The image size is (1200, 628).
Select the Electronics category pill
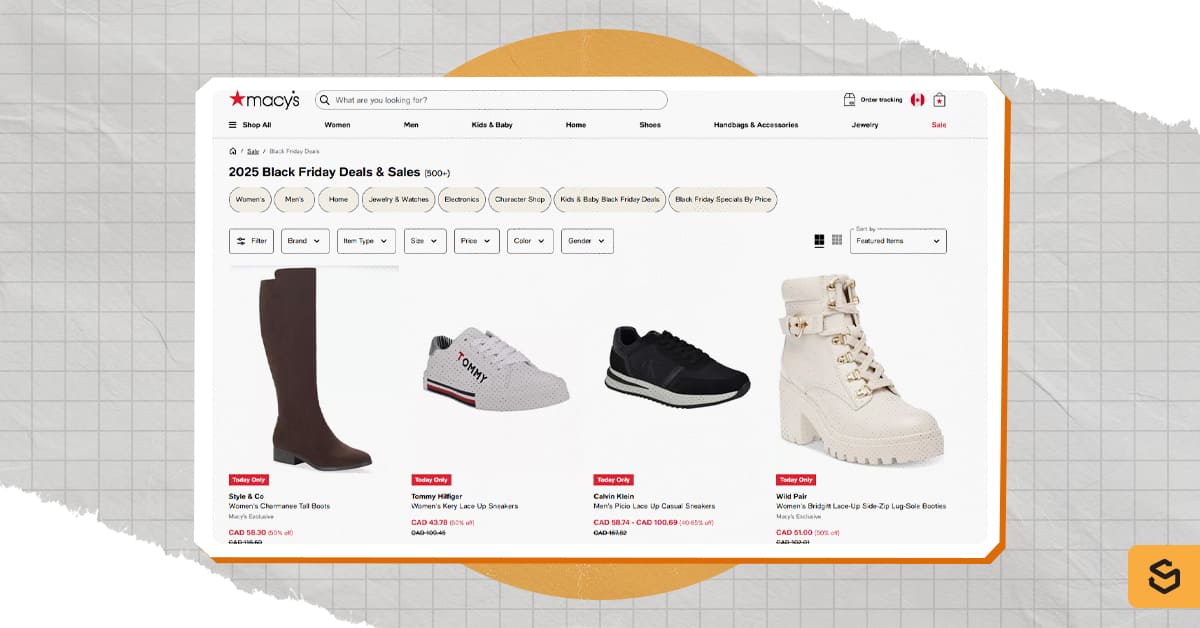[x=461, y=199]
